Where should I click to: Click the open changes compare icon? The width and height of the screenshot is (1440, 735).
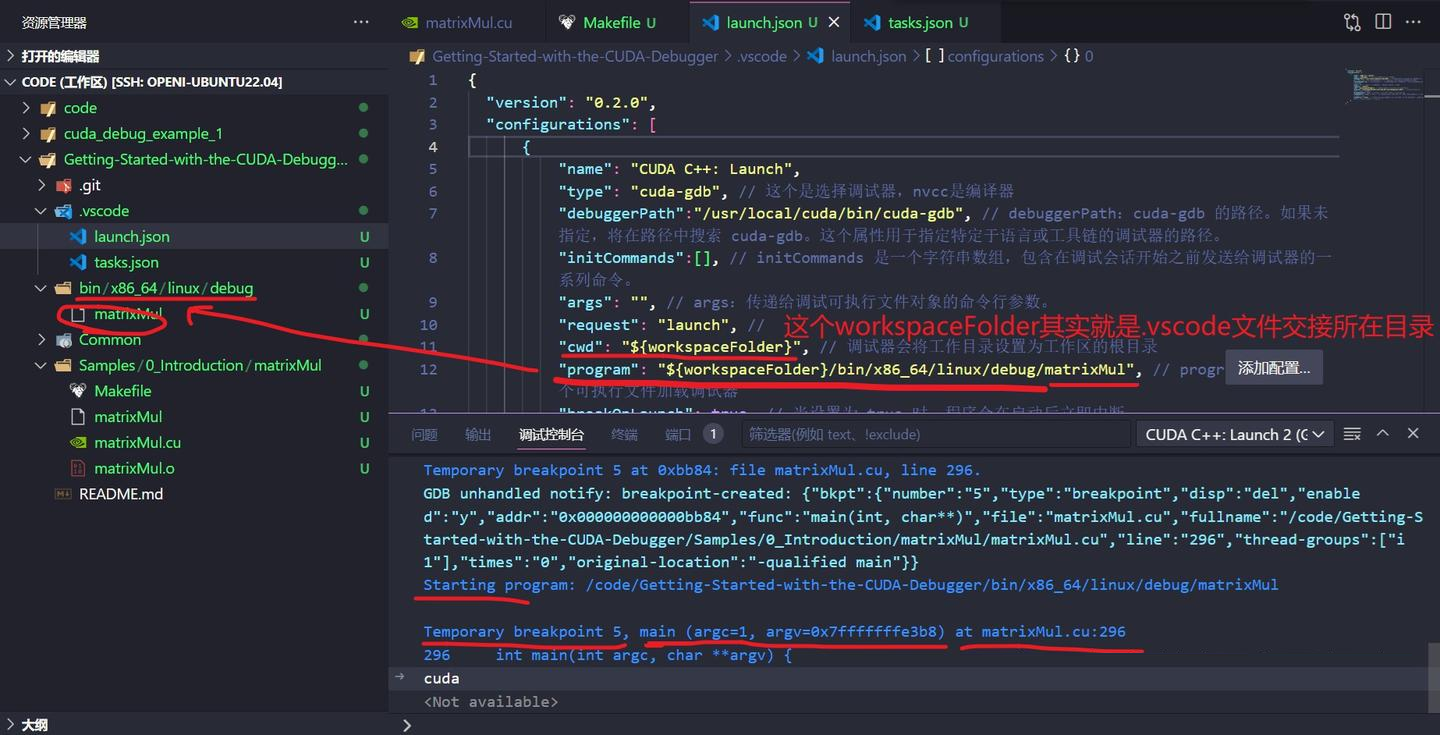[x=1352, y=22]
